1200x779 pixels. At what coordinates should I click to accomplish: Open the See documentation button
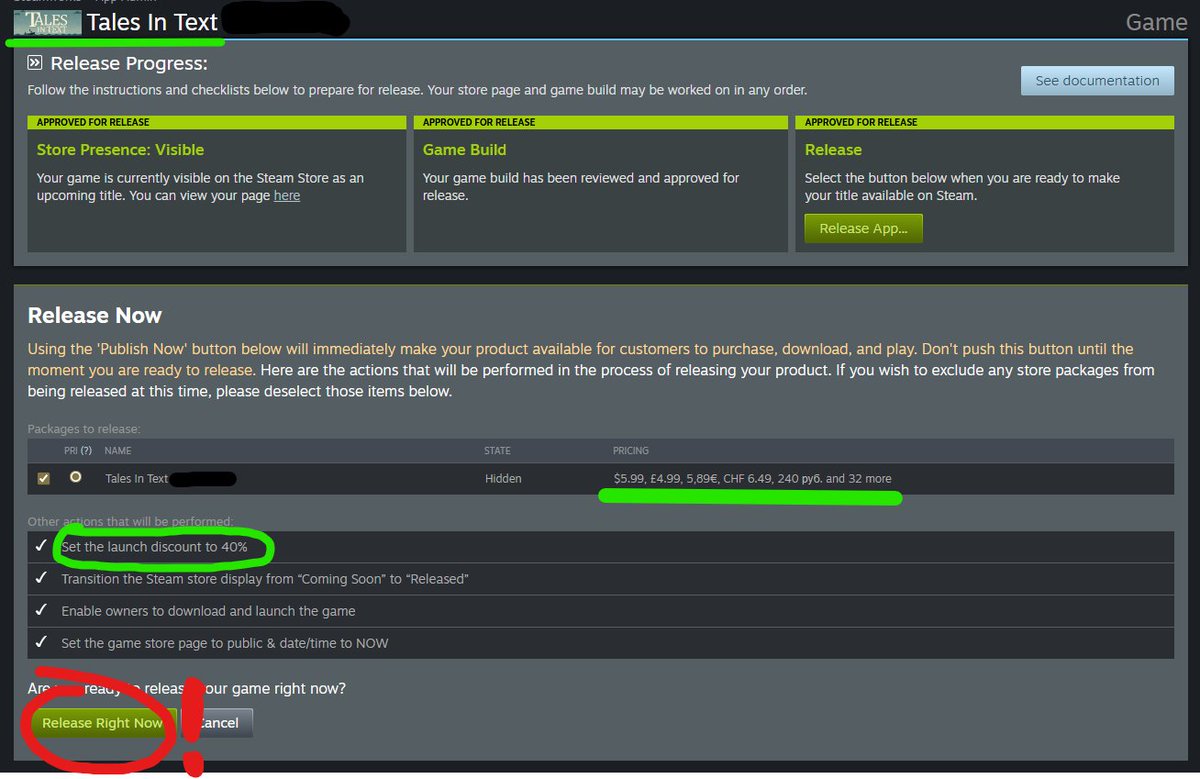pyautogui.click(x=1097, y=81)
